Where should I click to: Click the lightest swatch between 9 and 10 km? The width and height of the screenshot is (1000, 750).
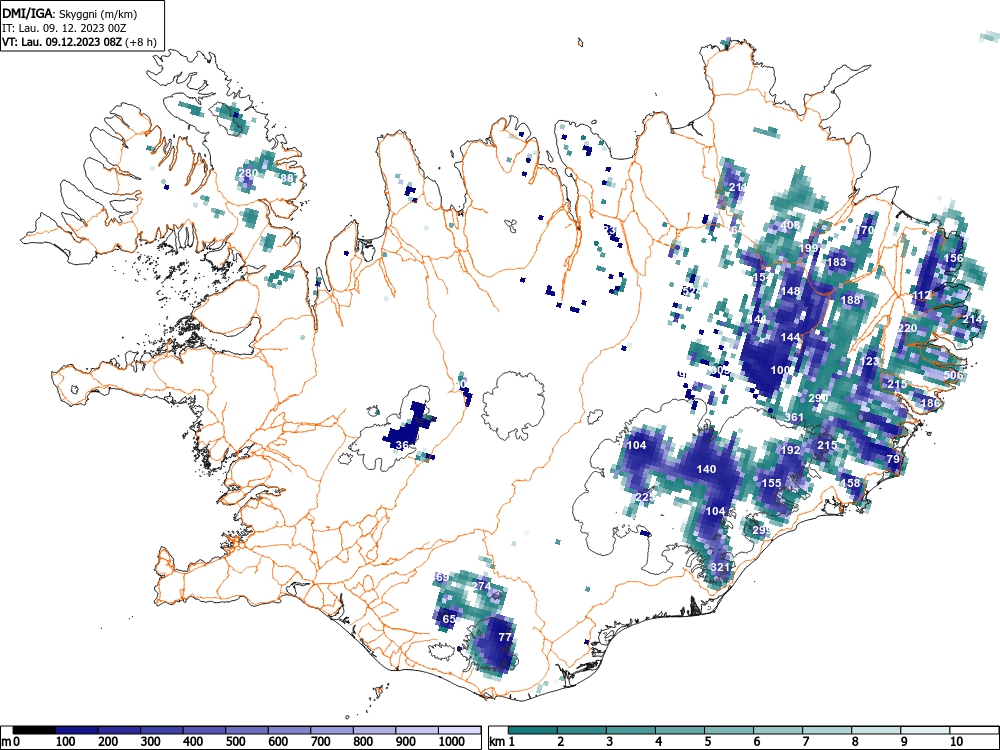point(925,730)
